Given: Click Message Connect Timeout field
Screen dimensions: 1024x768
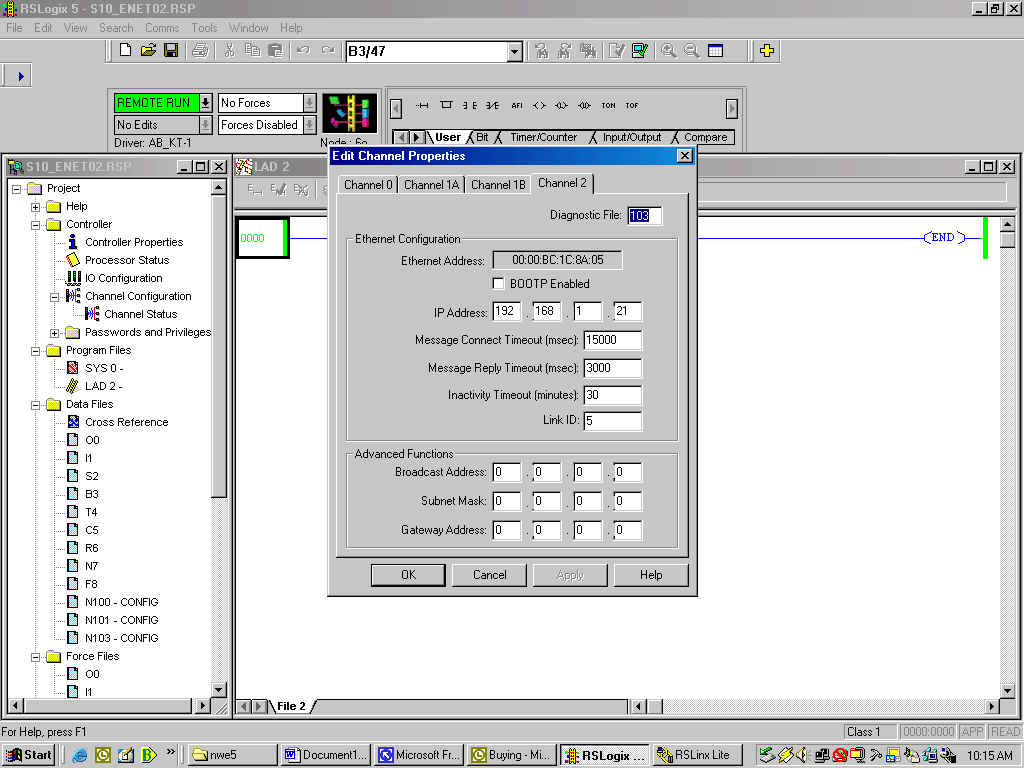Looking at the screenshot, I should [x=612, y=340].
